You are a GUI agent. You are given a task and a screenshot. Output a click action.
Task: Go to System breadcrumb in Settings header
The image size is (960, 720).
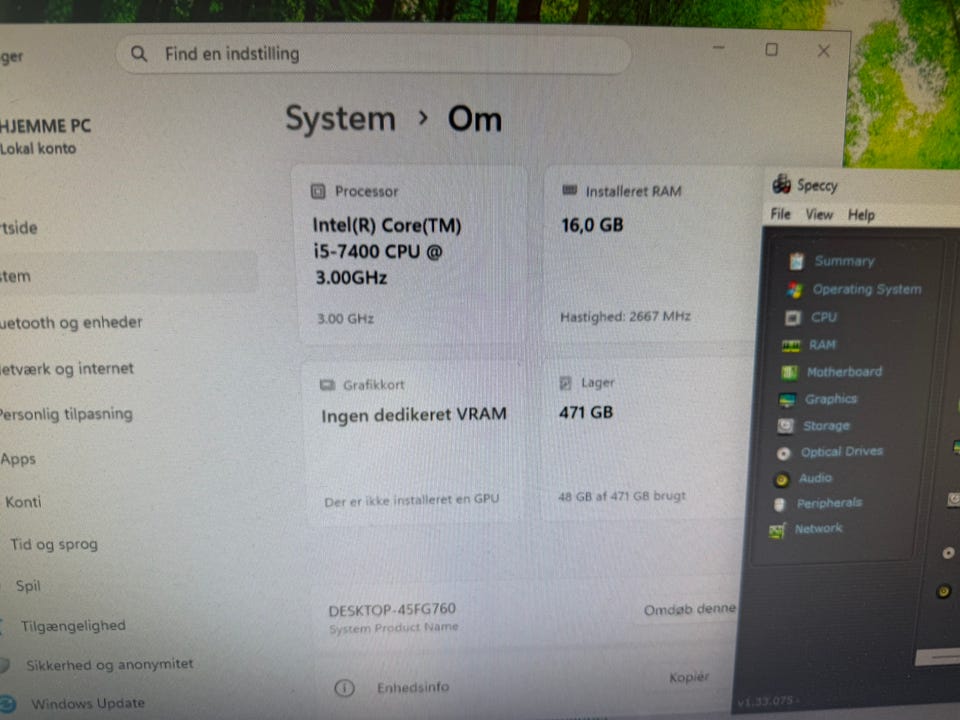(340, 119)
